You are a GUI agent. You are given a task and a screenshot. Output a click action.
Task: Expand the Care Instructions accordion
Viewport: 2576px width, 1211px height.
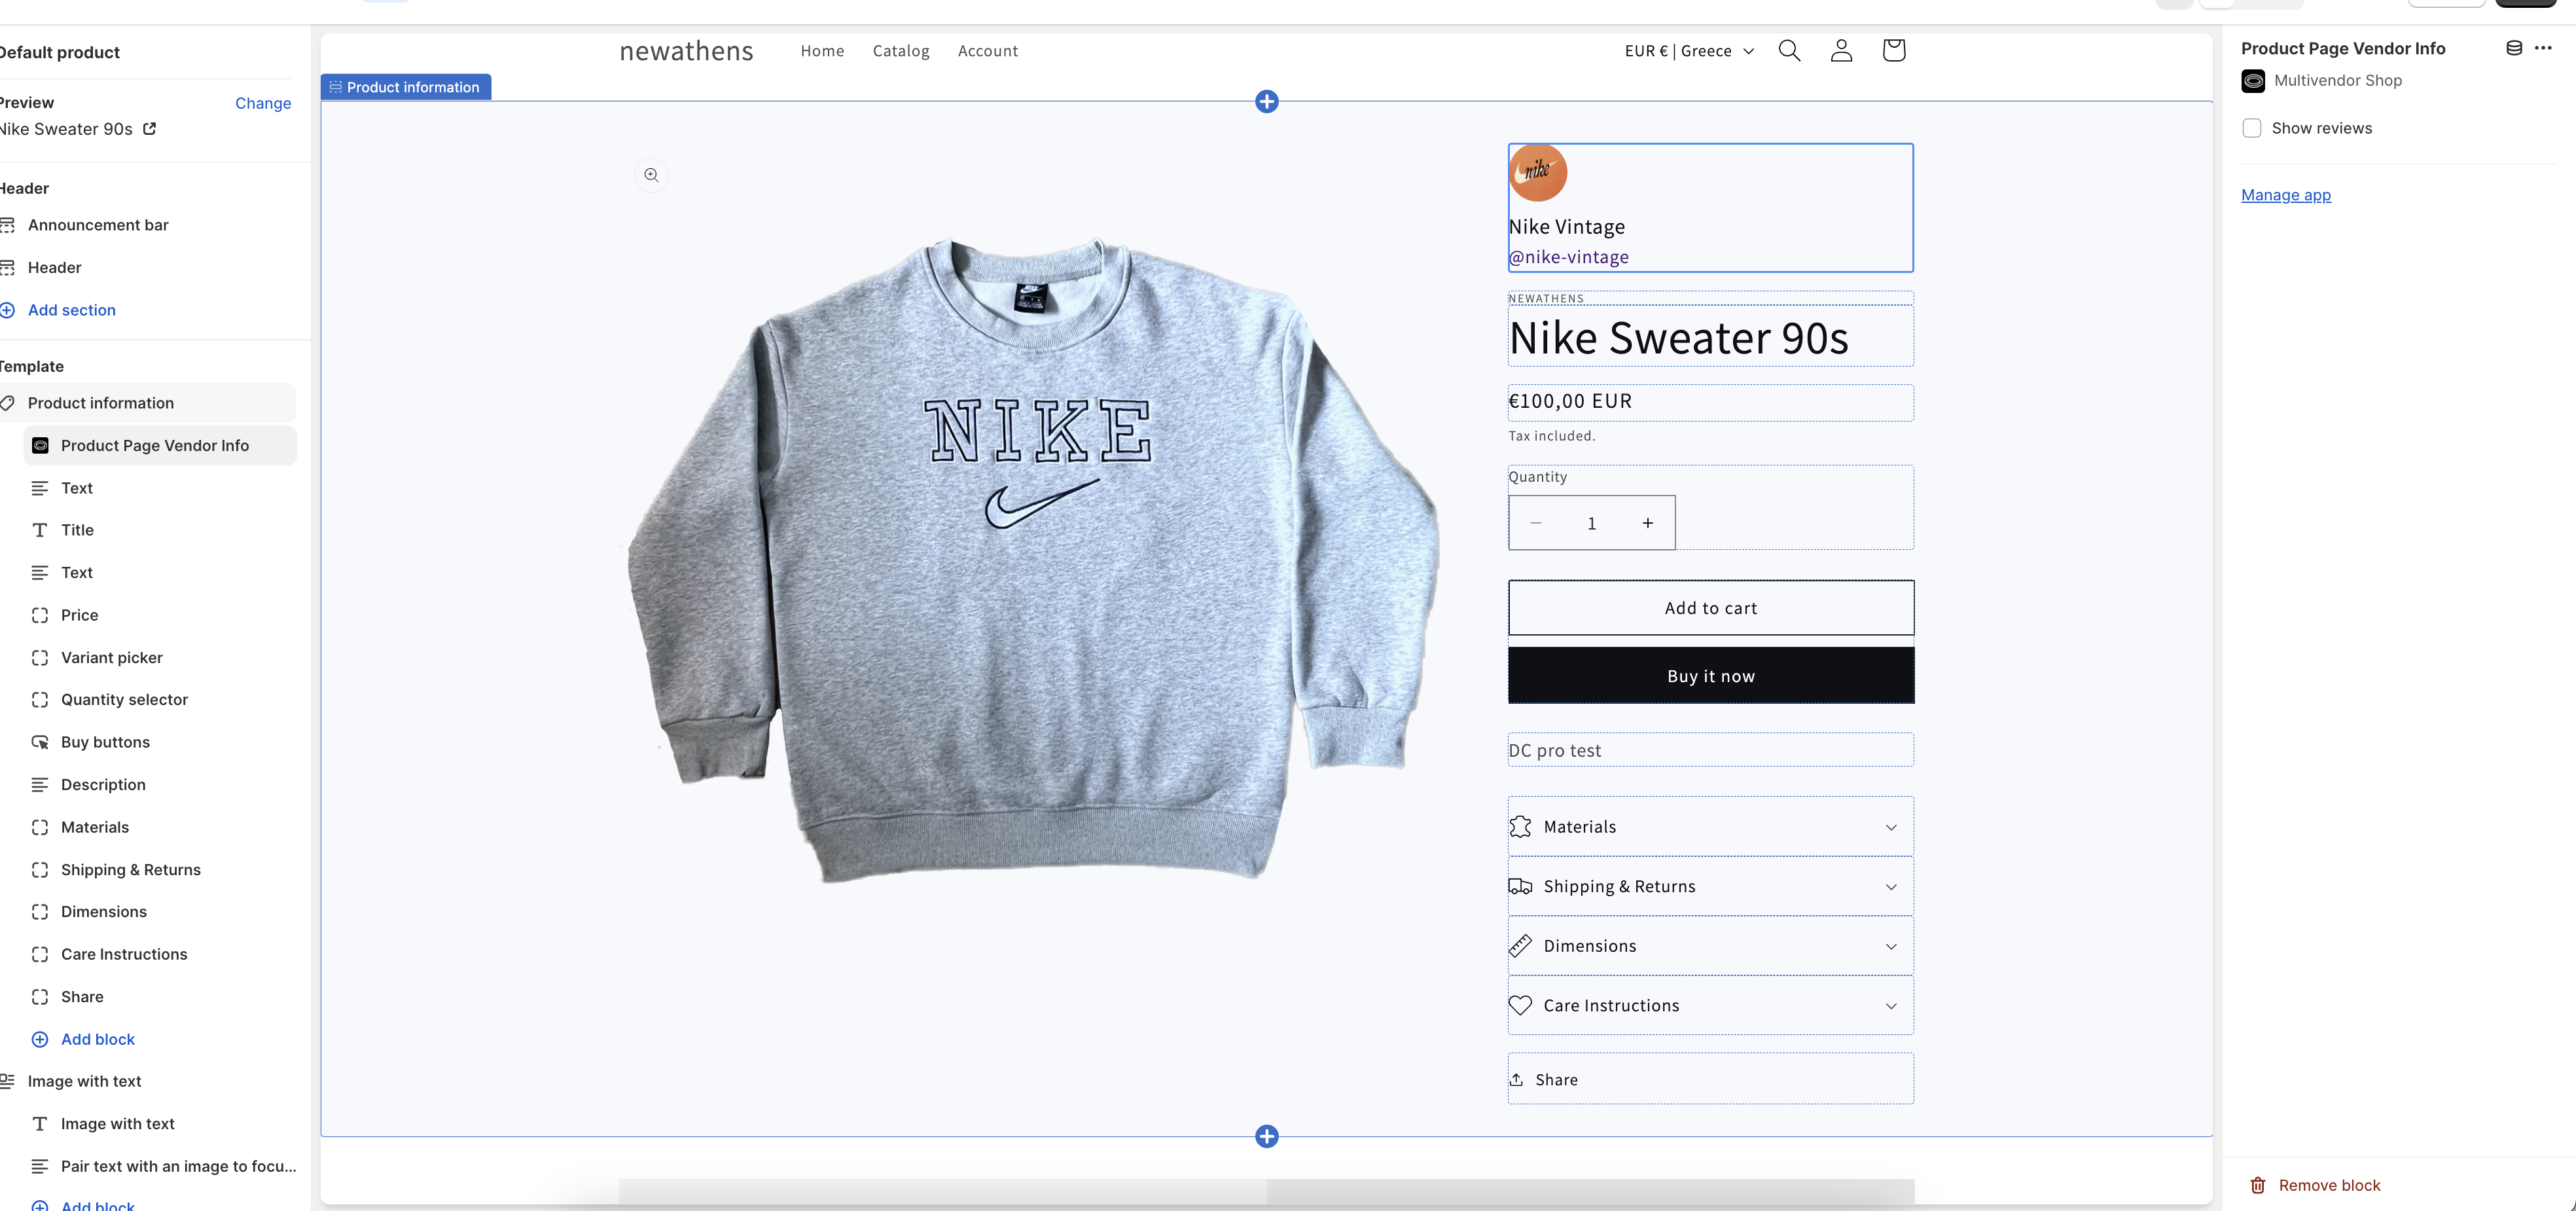1709,1005
